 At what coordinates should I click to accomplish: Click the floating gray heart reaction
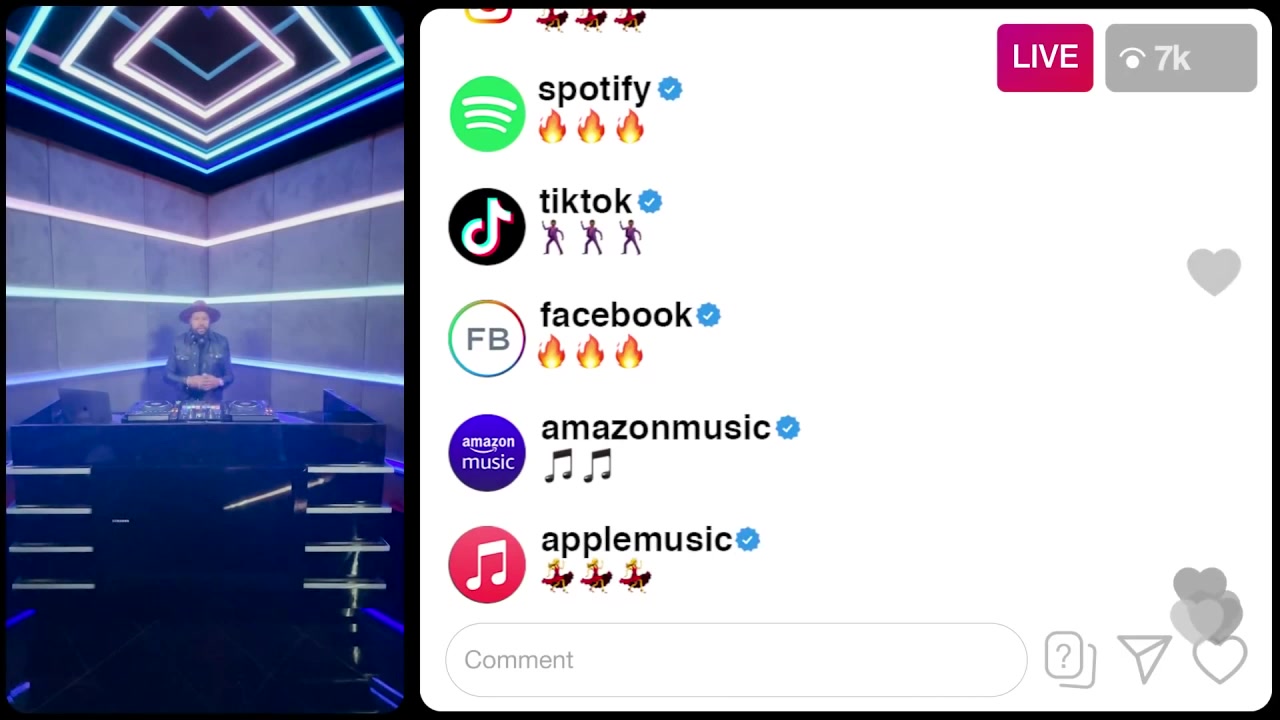pyautogui.click(x=1214, y=272)
